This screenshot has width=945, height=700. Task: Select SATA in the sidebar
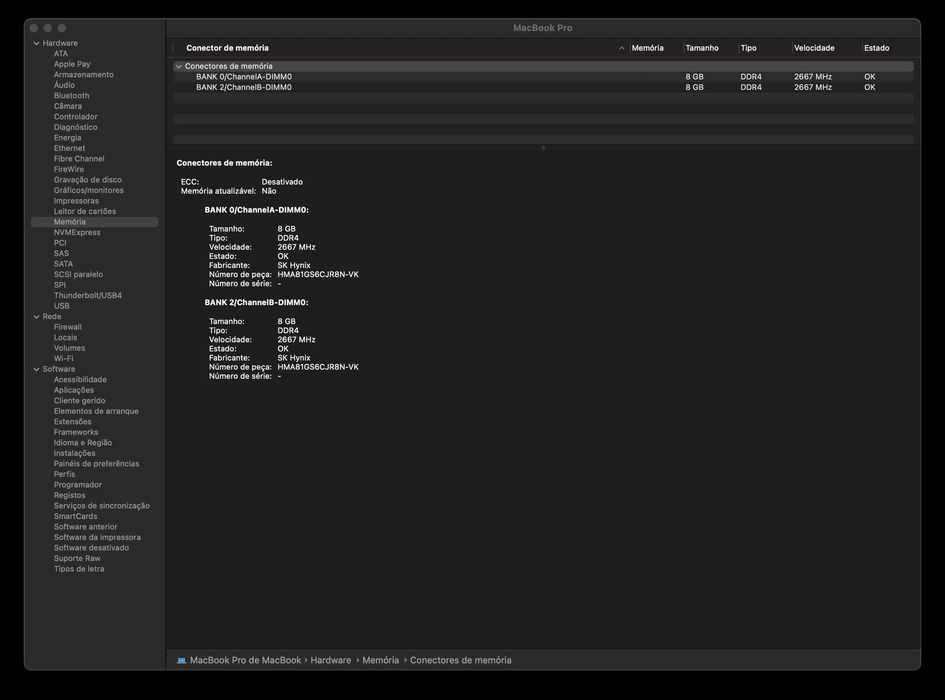coord(63,264)
